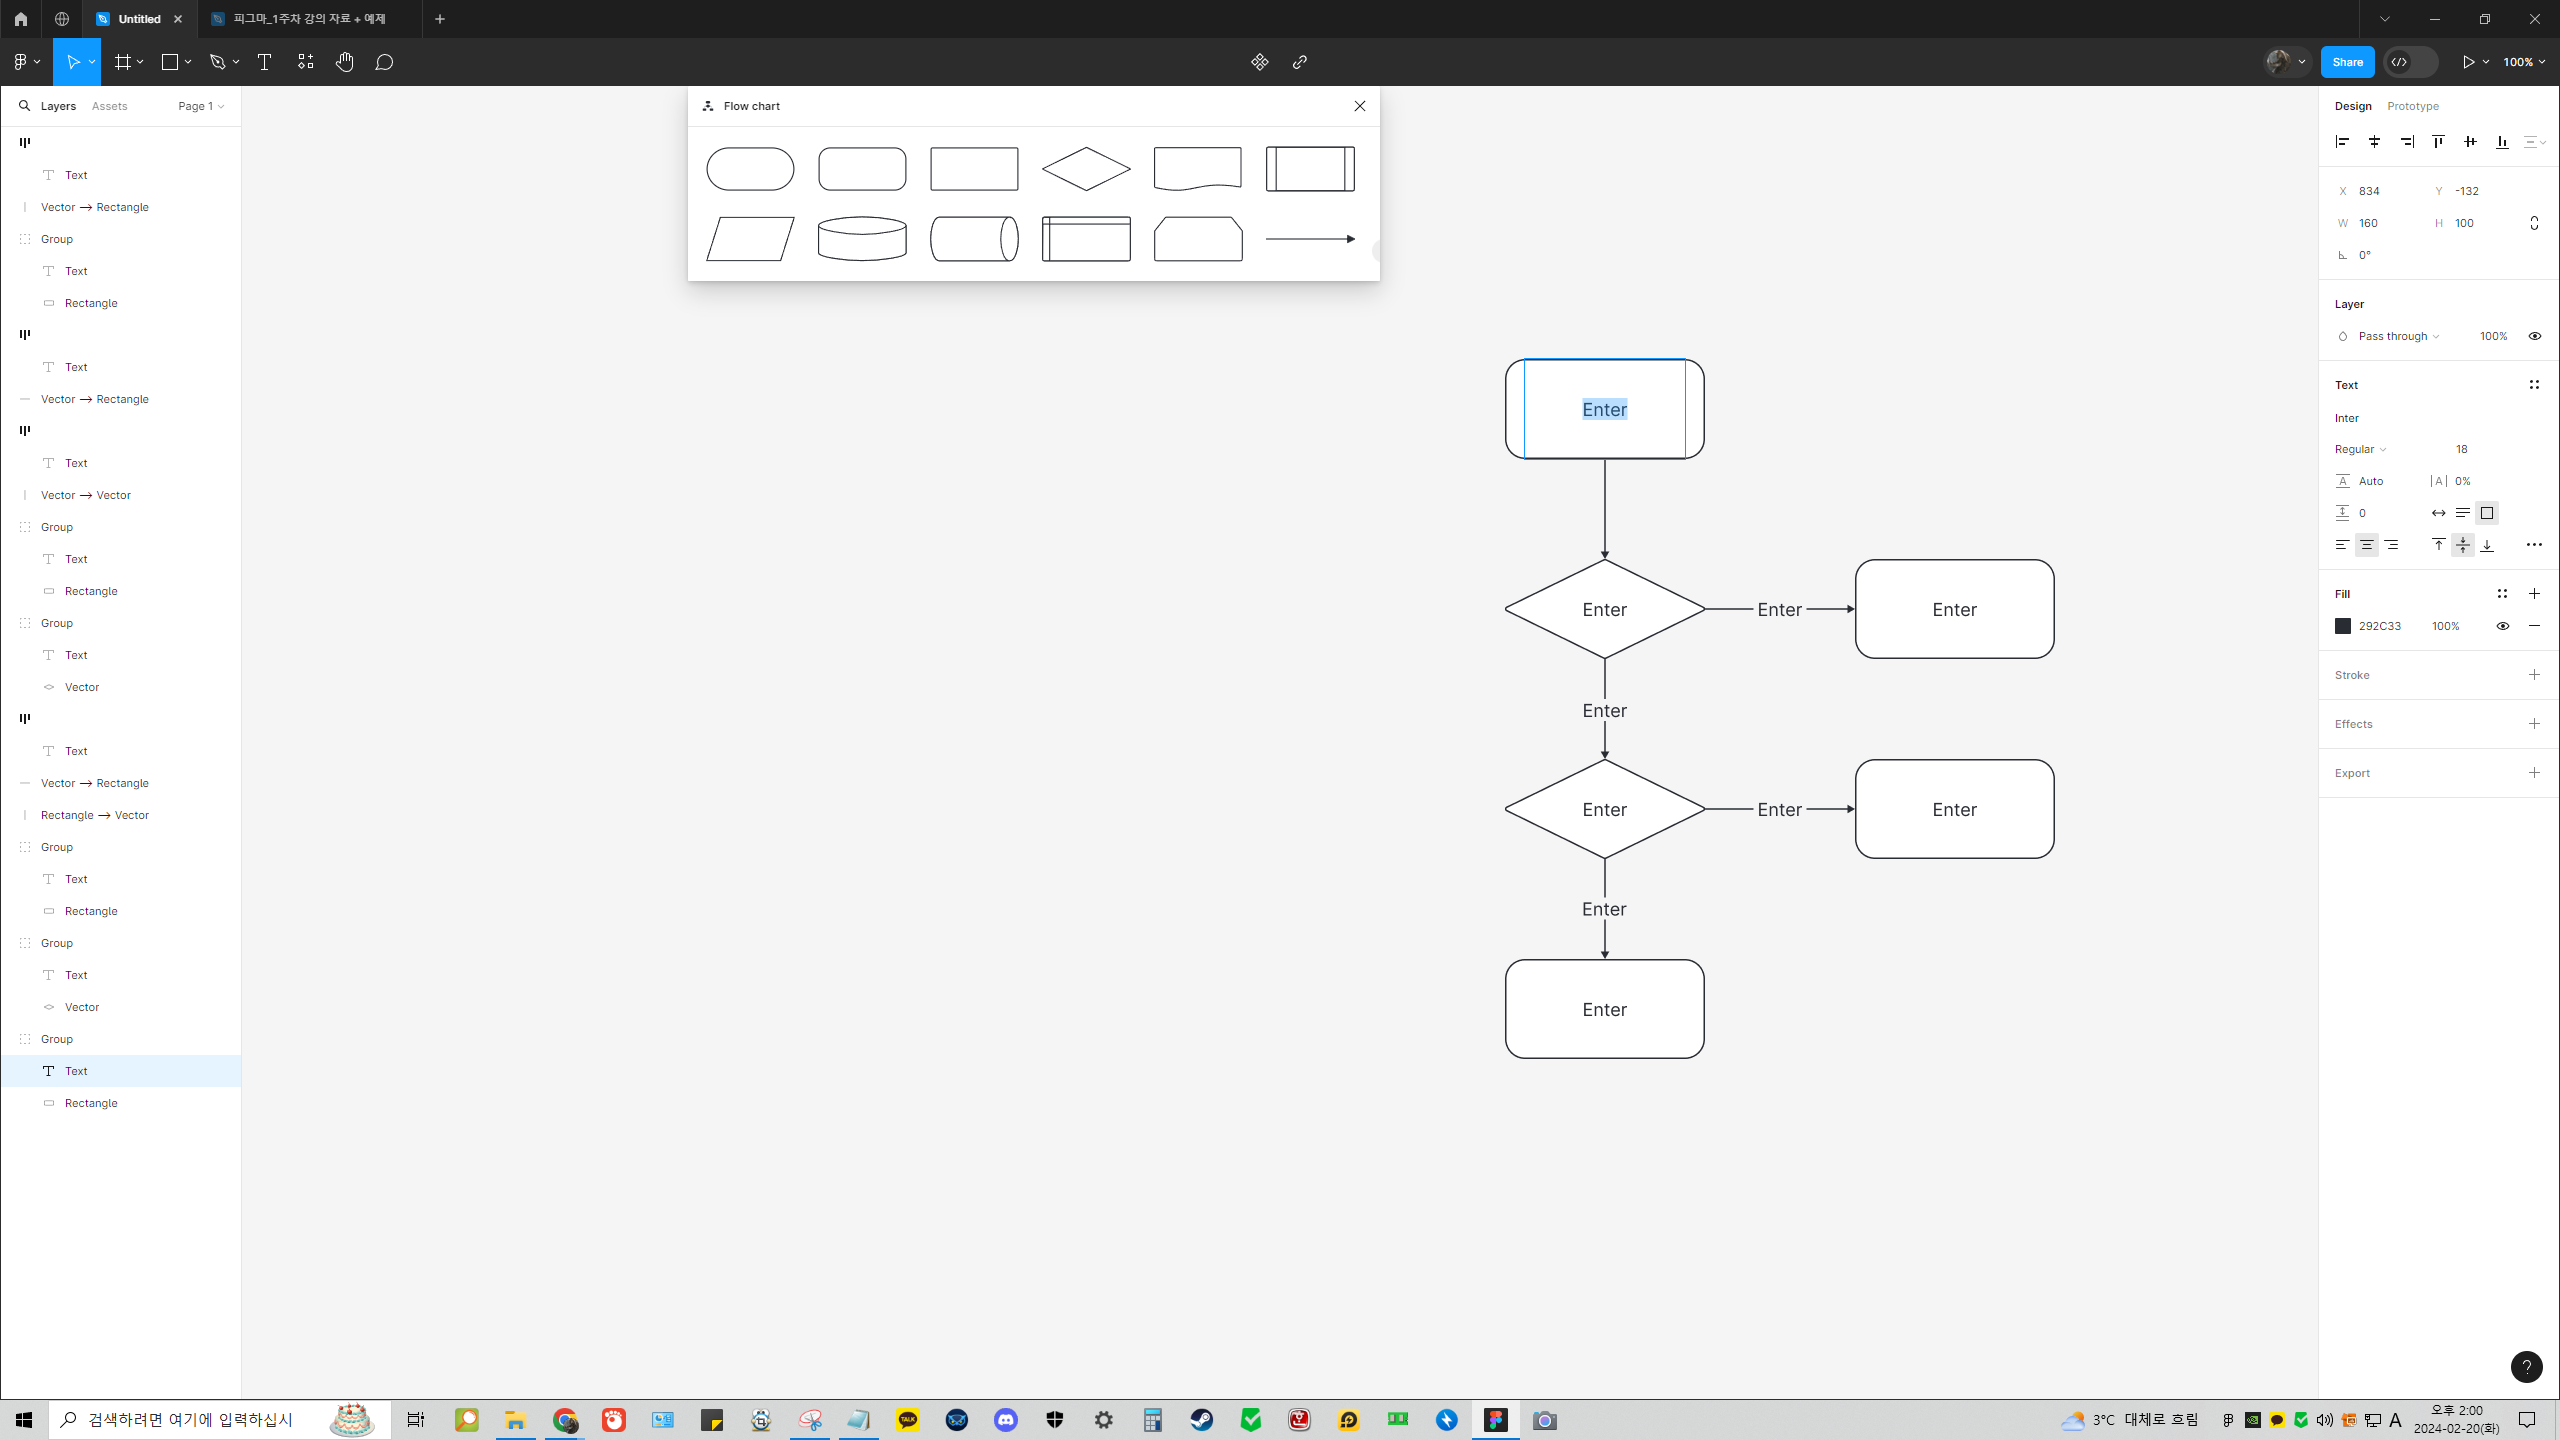The height and width of the screenshot is (1440, 2560).
Task: Open Pass through blend mode dropdown
Action: (2398, 337)
